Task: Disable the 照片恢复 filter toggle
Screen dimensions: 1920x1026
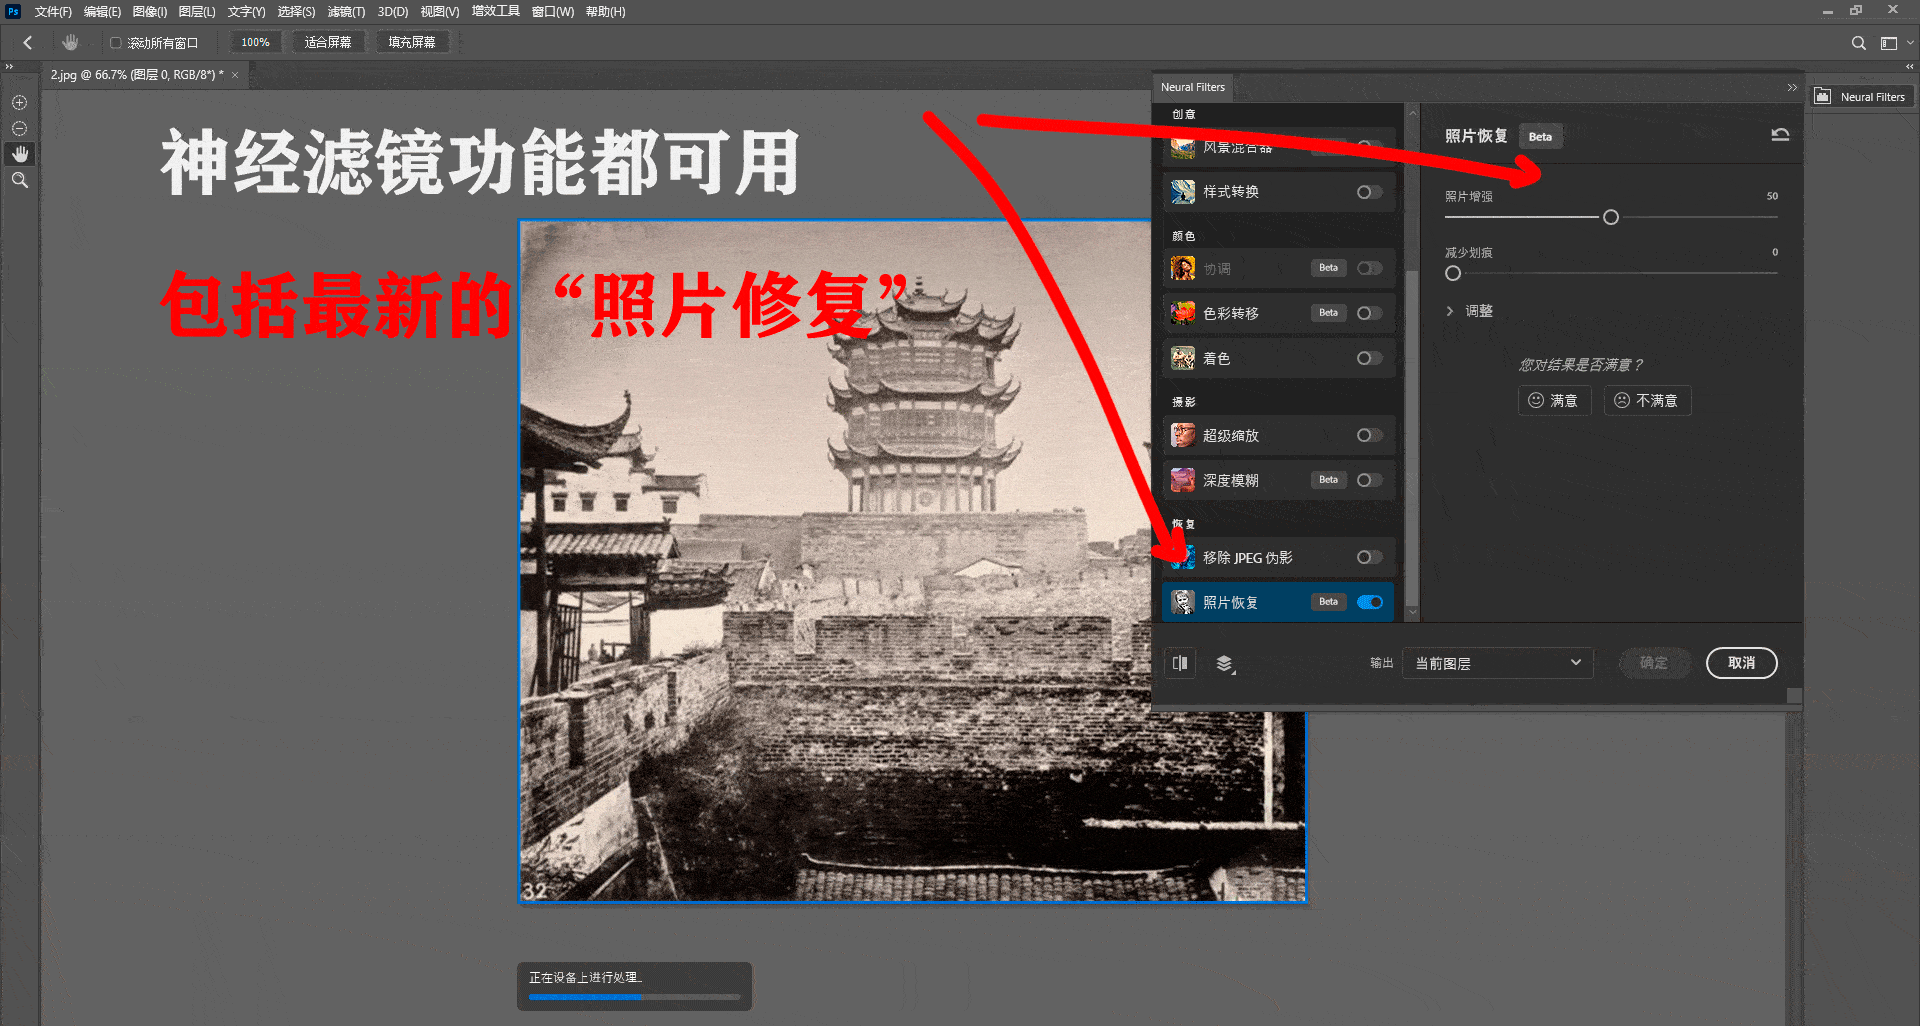Action: pos(1369,601)
